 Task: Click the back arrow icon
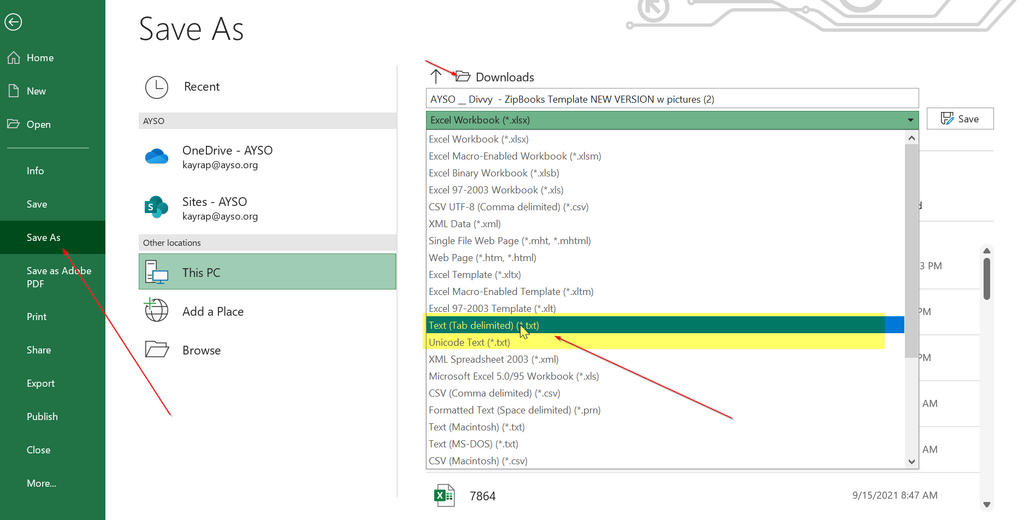[14, 22]
